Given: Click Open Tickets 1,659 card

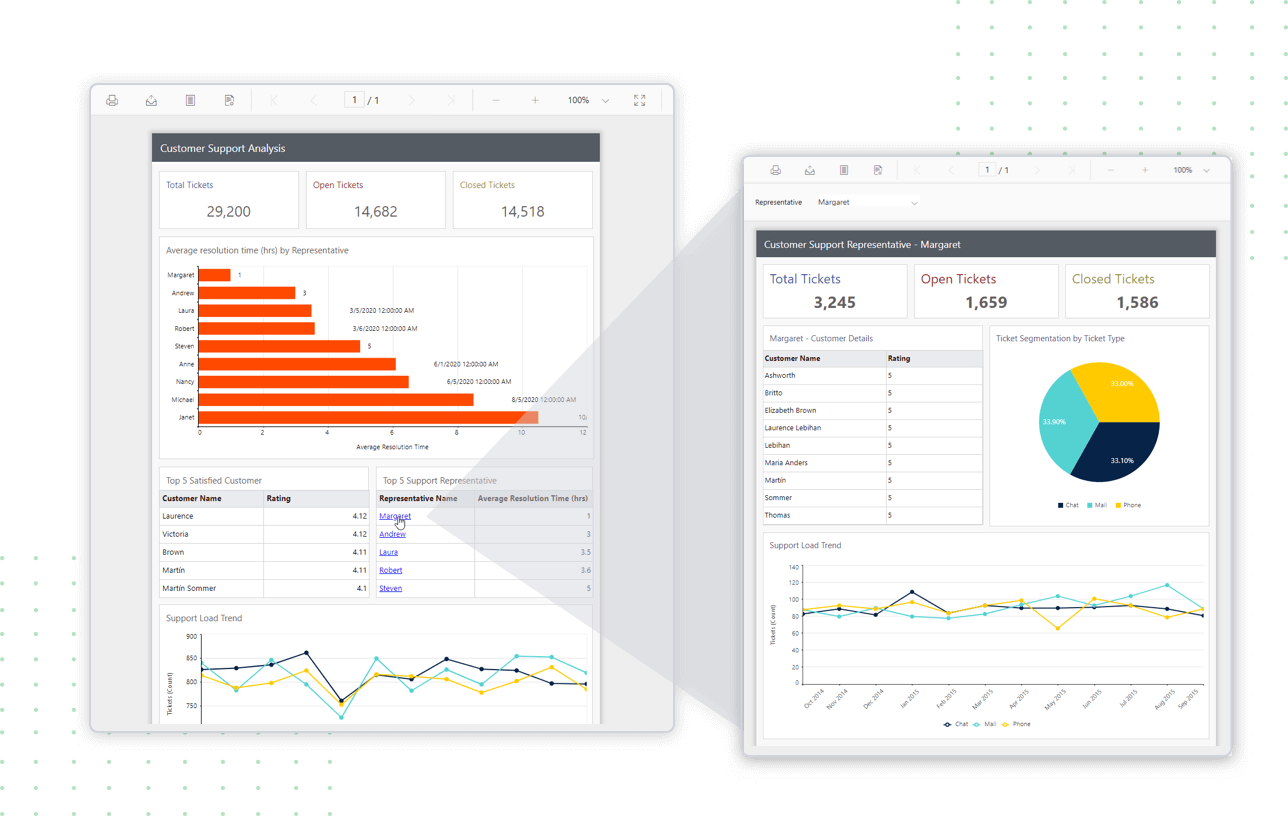Looking at the screenshot, I should tap(986, 291).
